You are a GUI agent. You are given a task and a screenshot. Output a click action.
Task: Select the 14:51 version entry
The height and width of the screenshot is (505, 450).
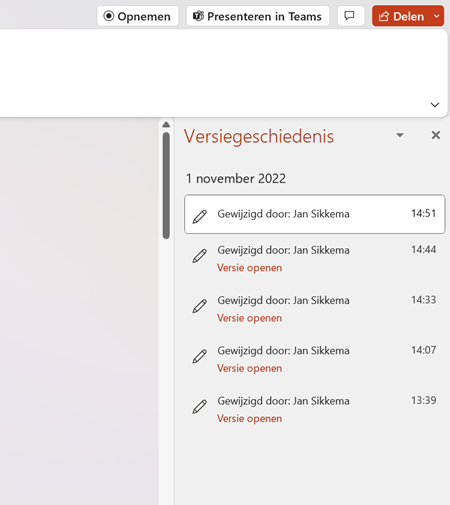[315, 214]
